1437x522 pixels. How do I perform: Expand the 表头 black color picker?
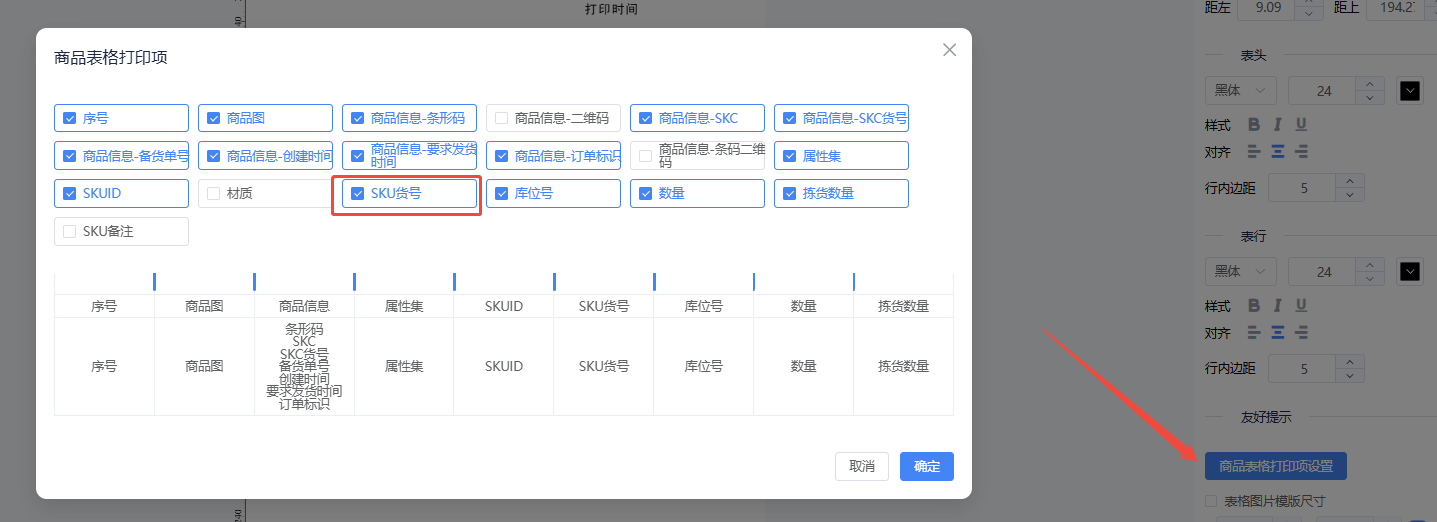tap(1409, 91)
